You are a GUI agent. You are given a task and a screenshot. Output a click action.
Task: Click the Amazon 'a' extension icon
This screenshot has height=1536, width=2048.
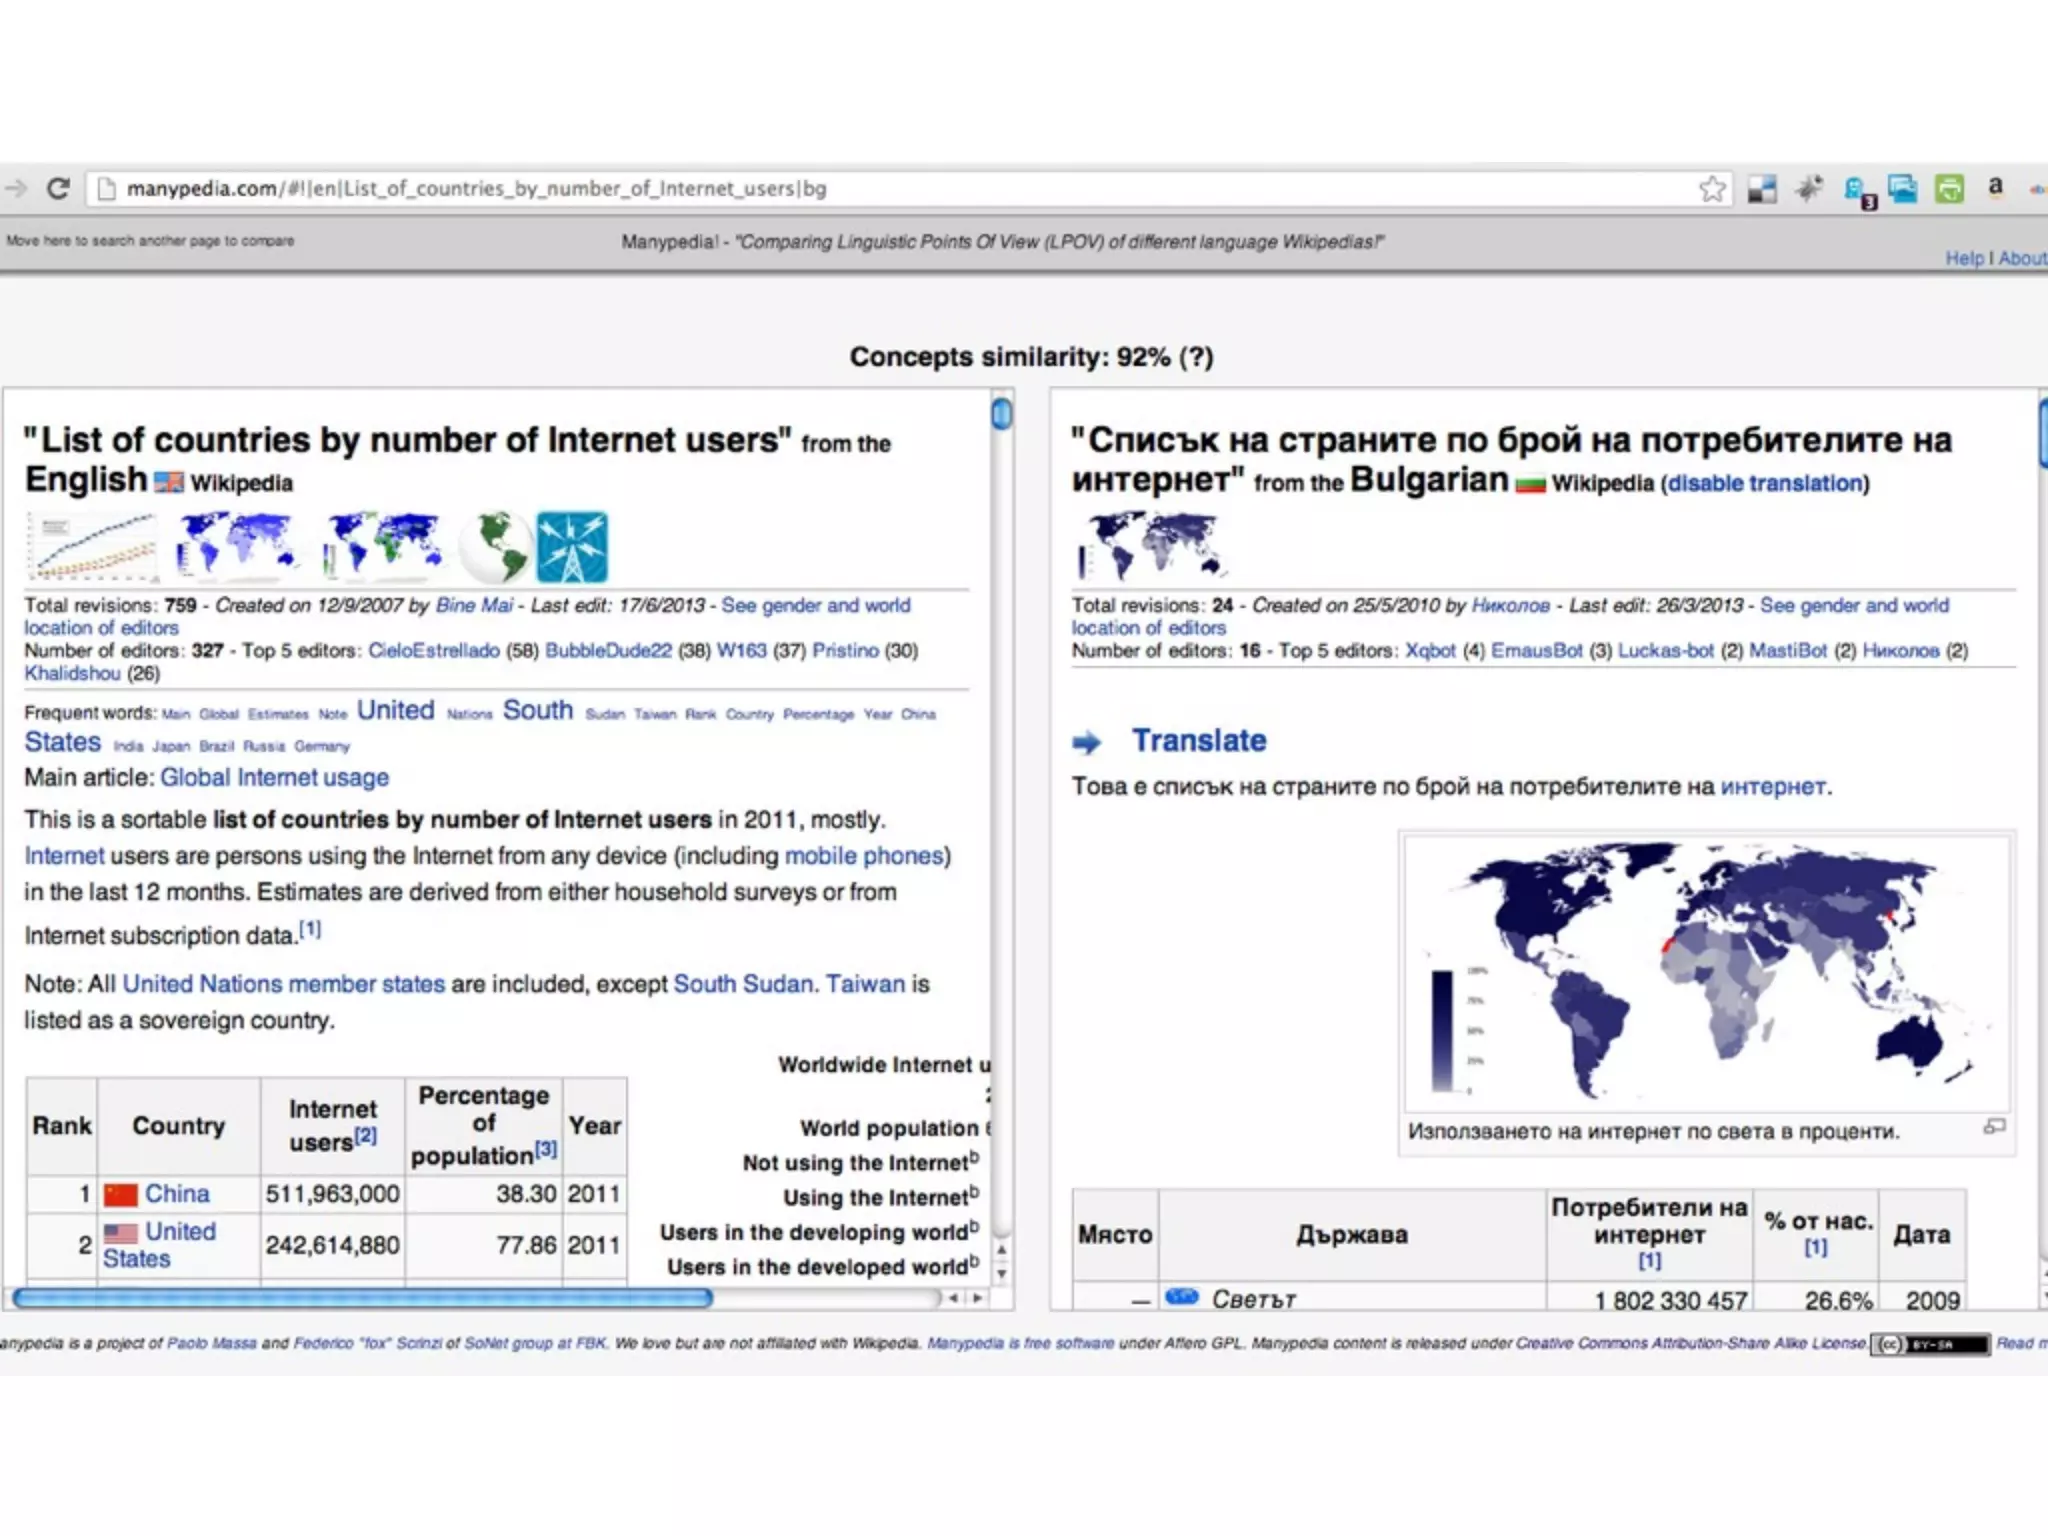tap(1995, 187)
